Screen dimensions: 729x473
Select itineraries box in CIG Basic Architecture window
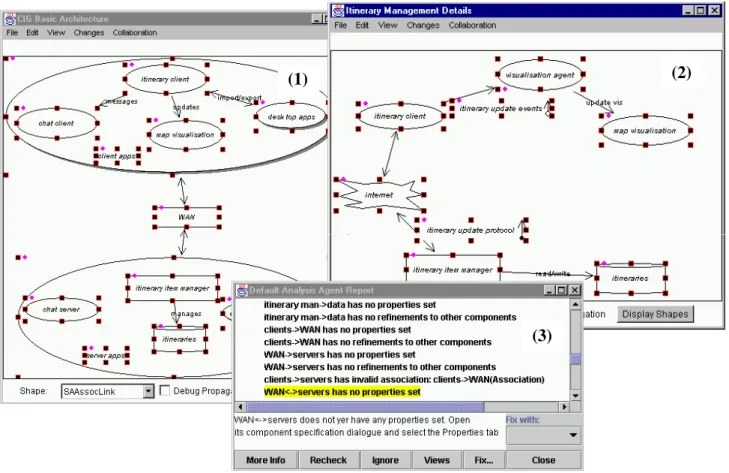coord(179,339)
